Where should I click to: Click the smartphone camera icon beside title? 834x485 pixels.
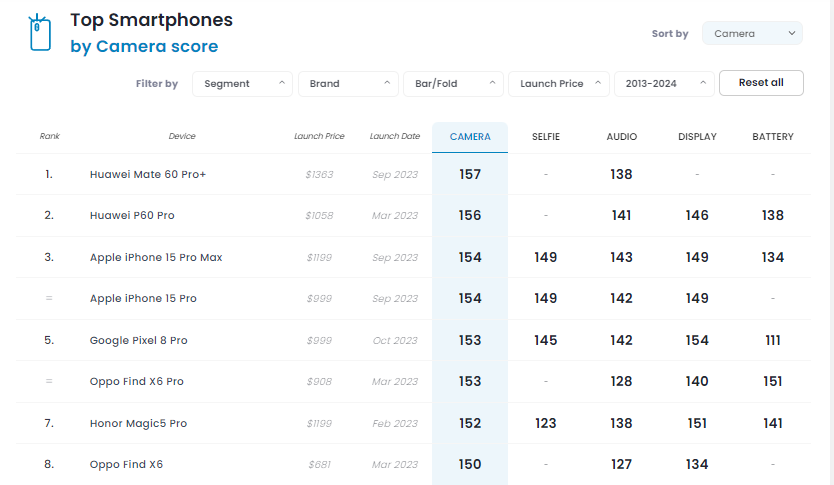[x=40, y=33]
